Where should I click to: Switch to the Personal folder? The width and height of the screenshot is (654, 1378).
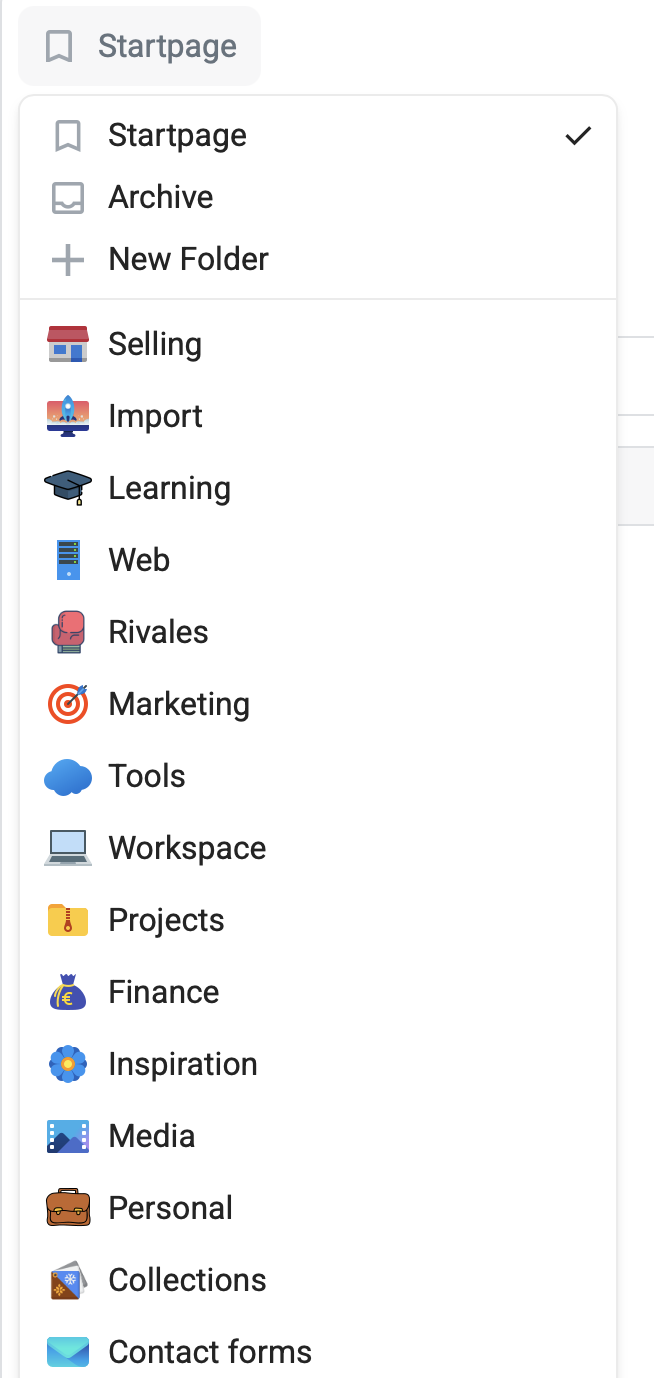[170, 1208]
